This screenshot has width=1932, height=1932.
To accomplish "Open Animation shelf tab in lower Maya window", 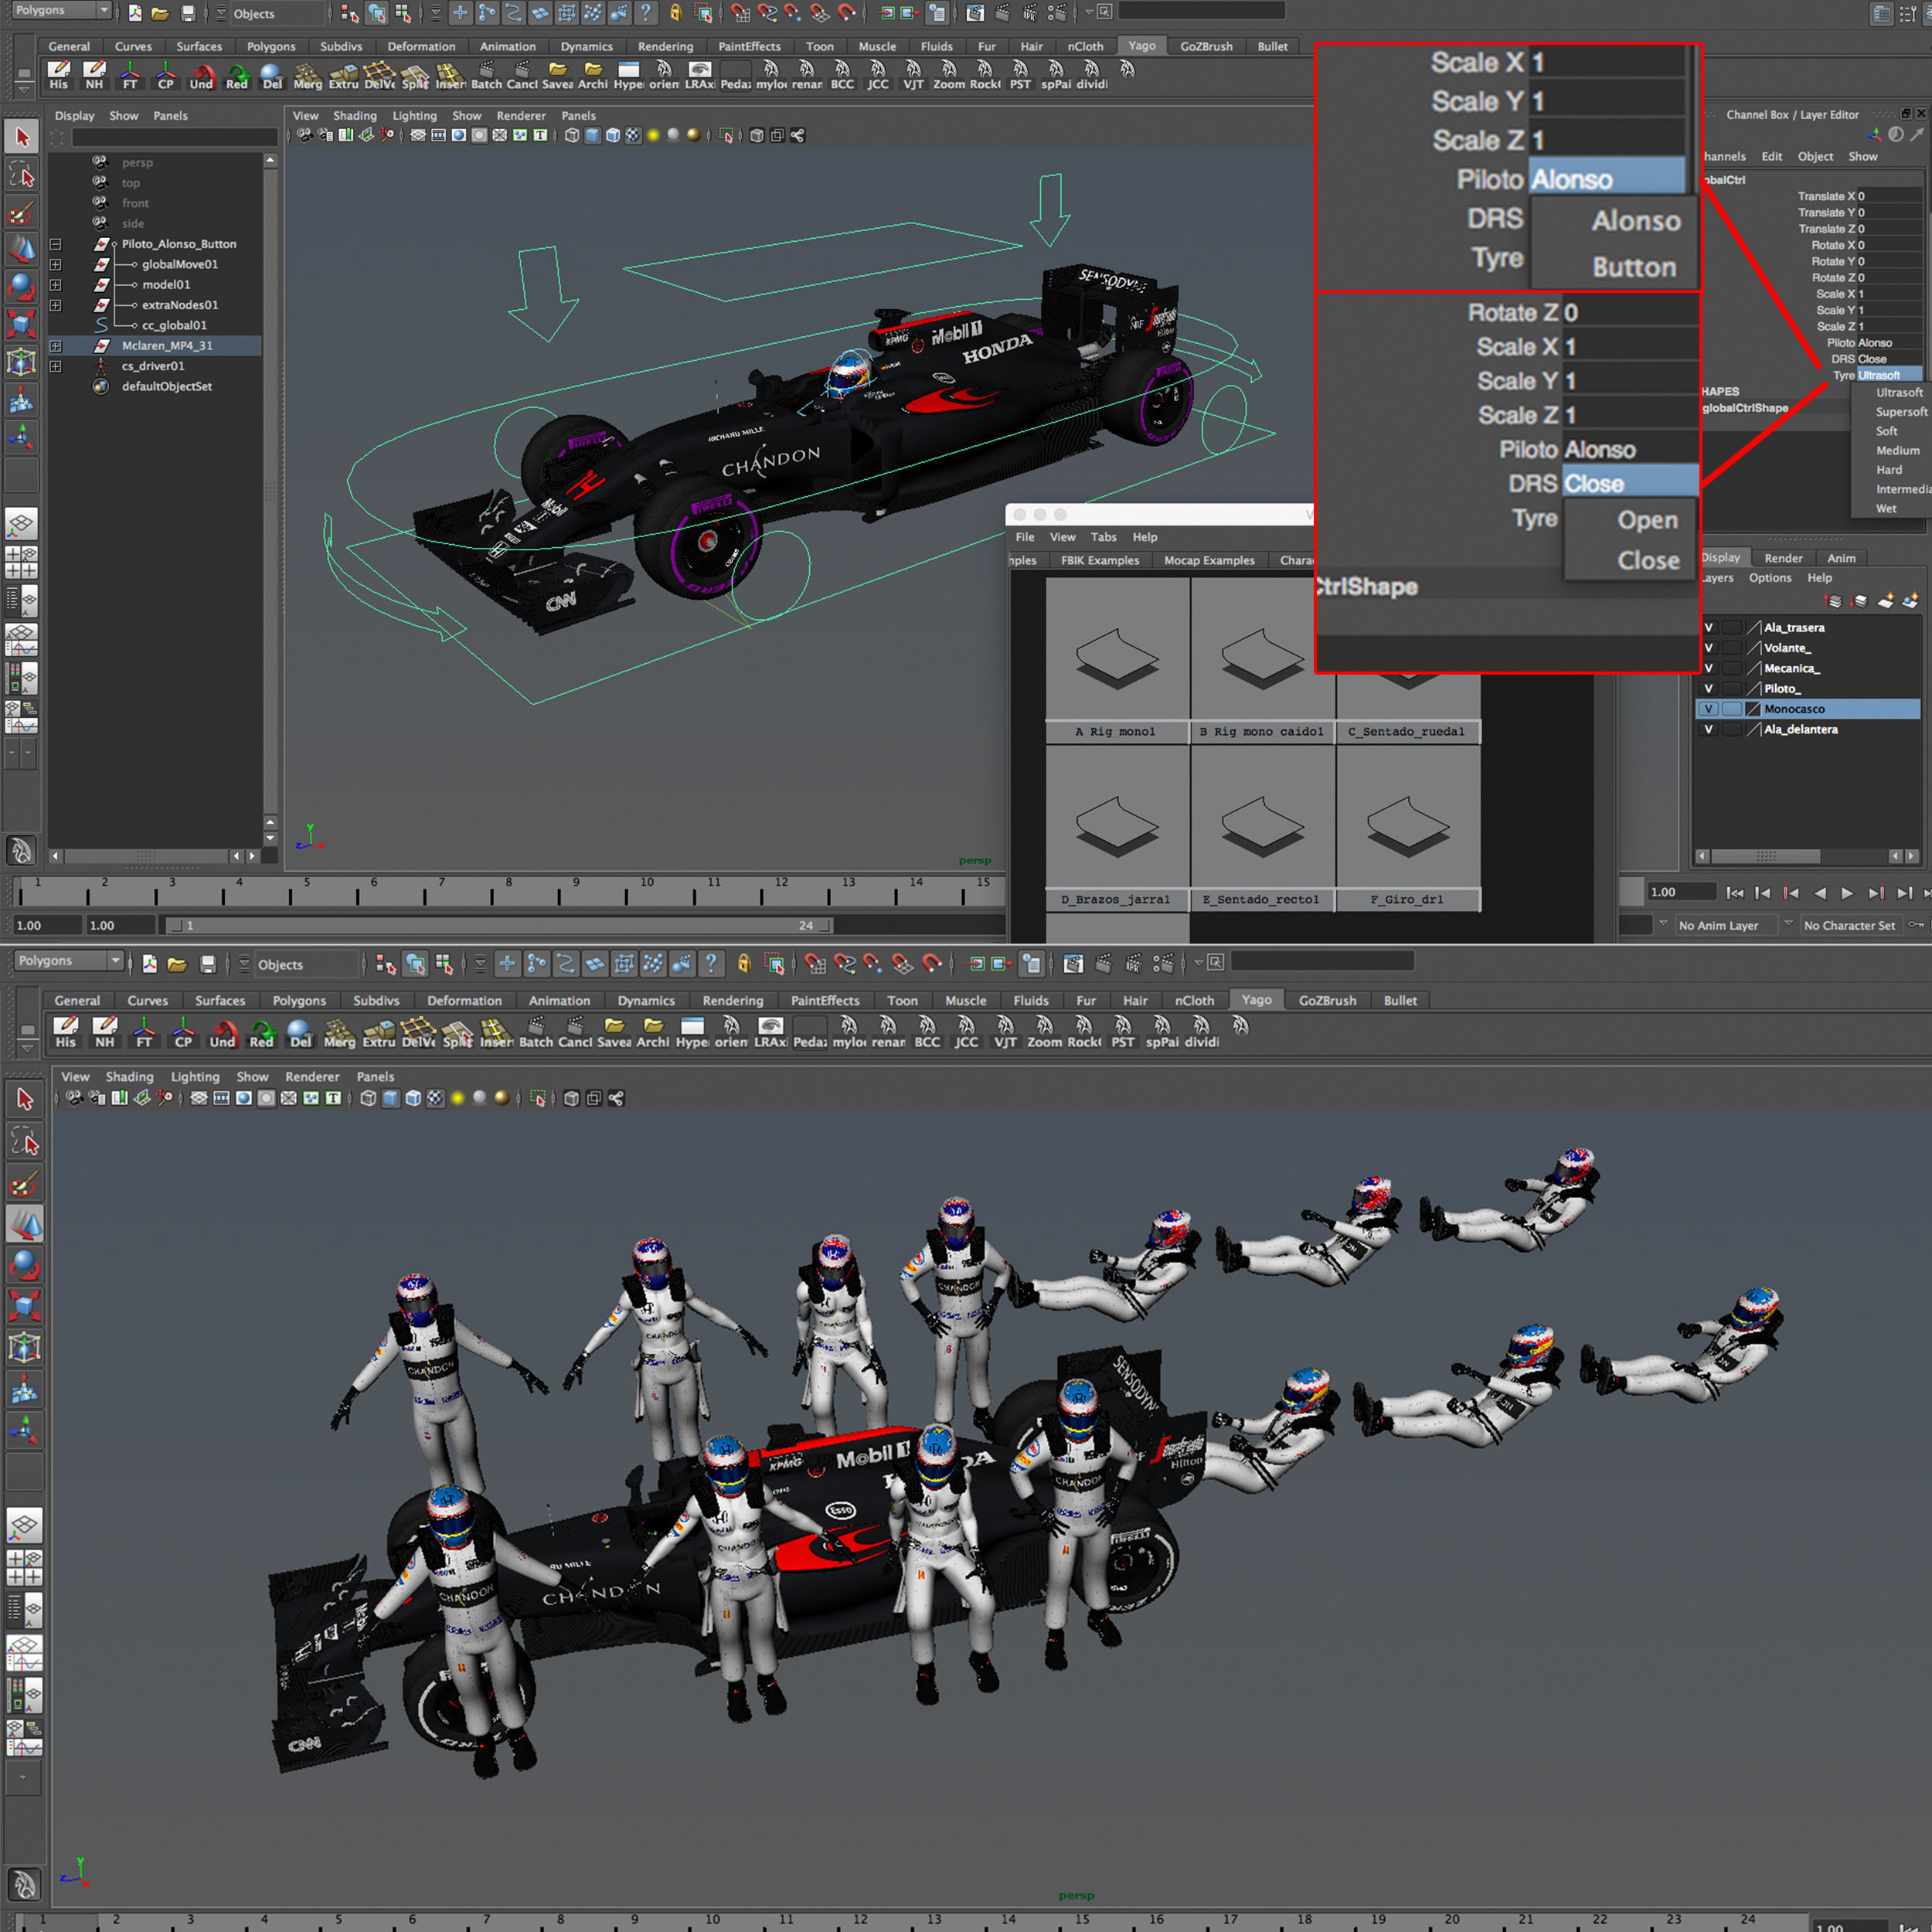I will pos(559,1000).
